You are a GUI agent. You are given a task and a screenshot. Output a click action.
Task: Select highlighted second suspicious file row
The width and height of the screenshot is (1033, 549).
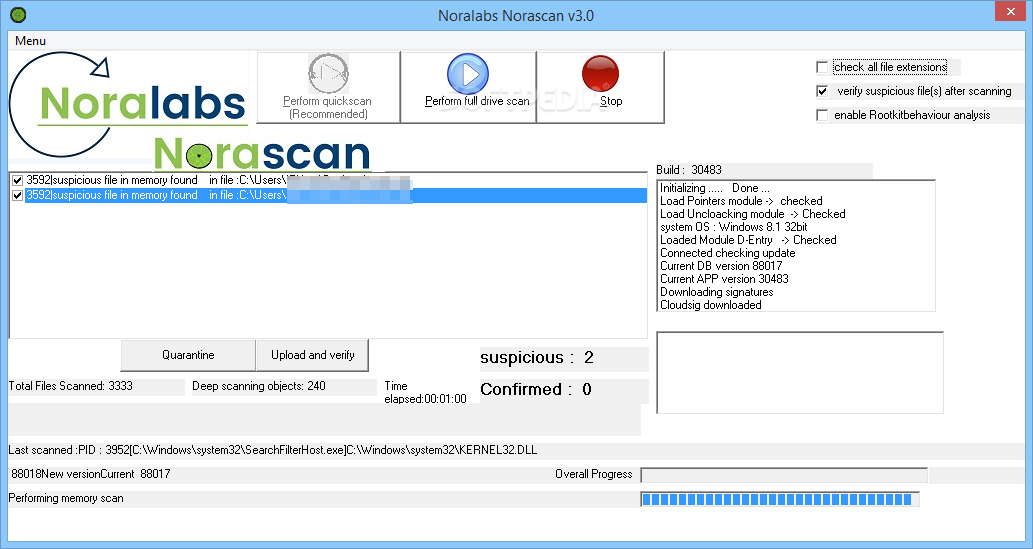tap(336, 195)
